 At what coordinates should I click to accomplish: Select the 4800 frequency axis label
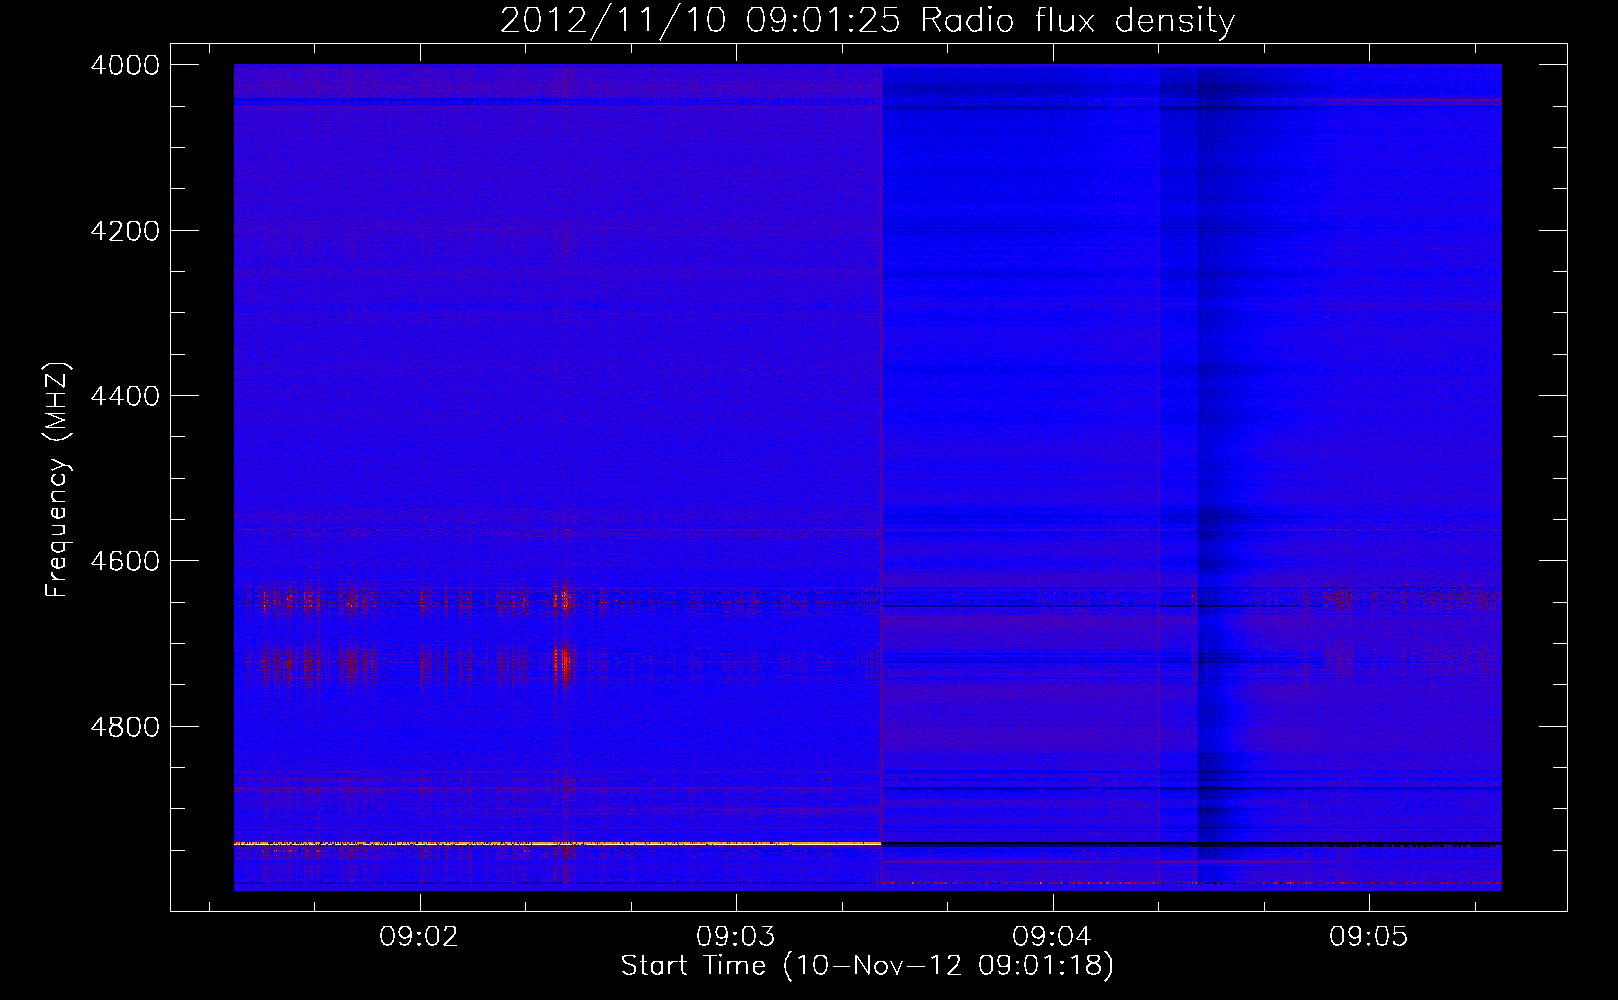coord(125,726)
